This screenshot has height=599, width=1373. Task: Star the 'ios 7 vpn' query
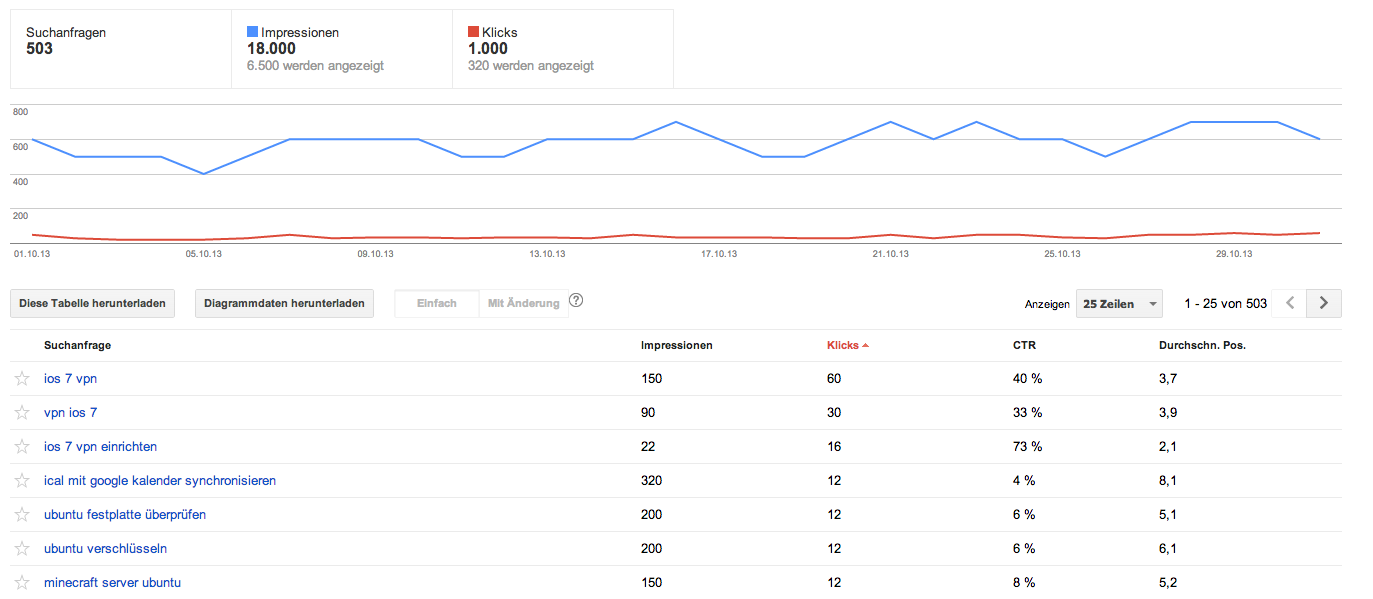[x=22, y=379]
